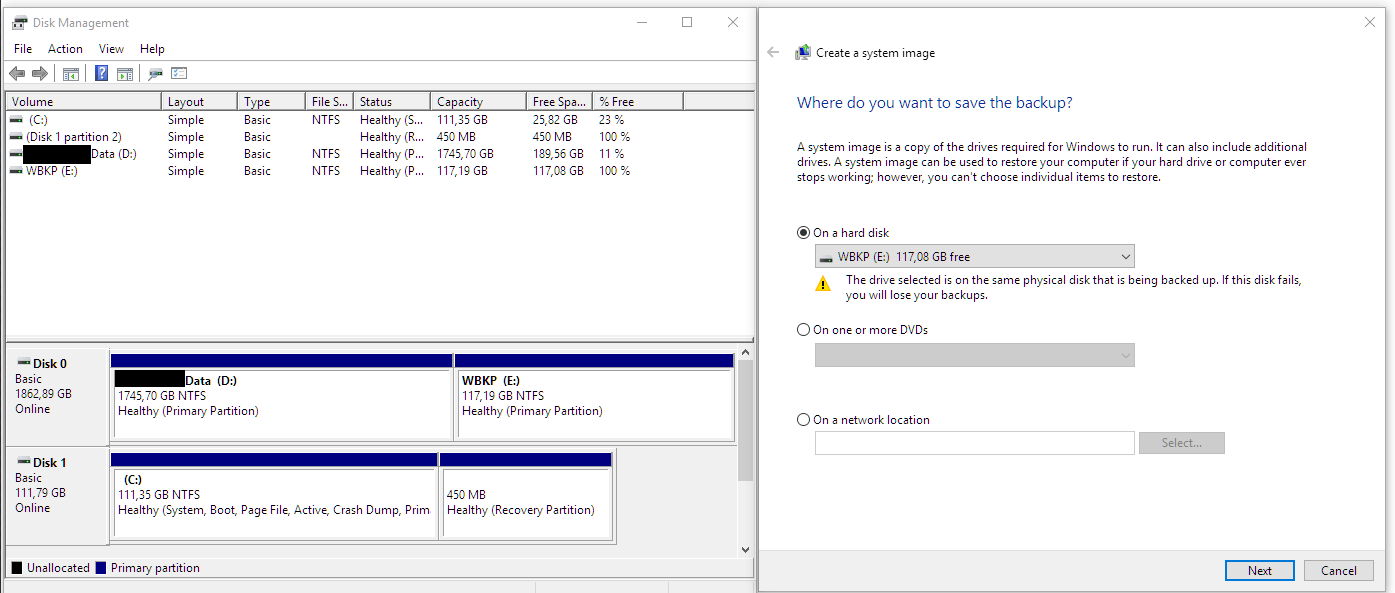The height and width of the screenshot is (593, 1395).
Task: Click the WBKP (E:) drive icon in volume list
Action: (x=14, y=170)
